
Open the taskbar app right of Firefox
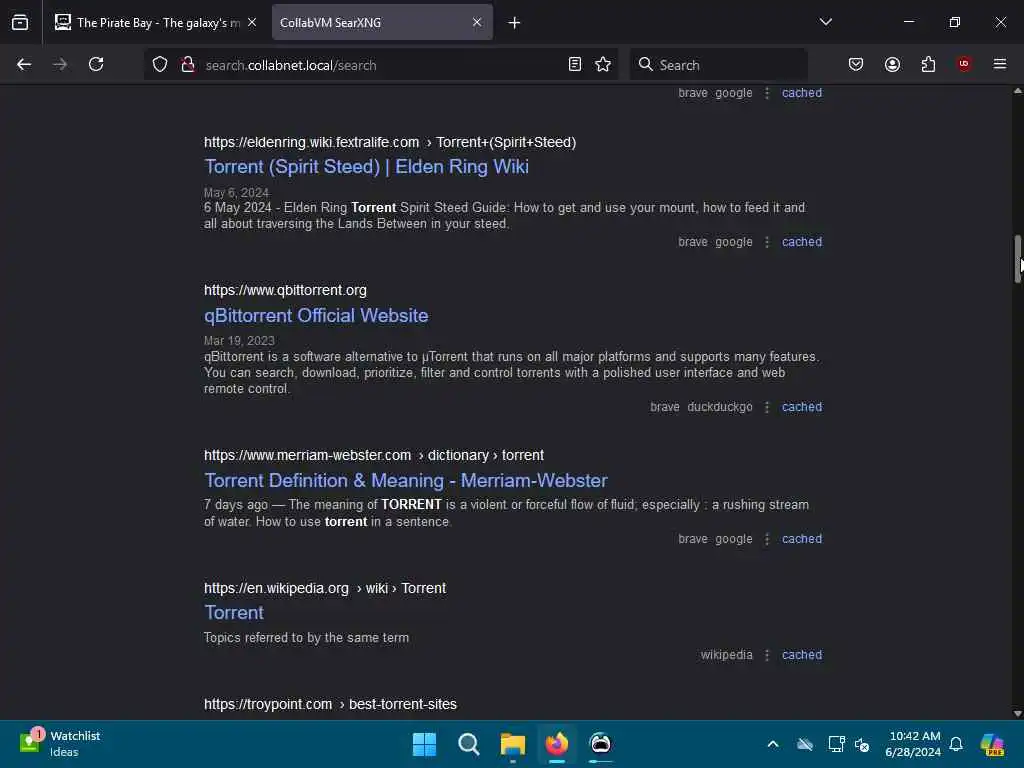pos(601,744)
